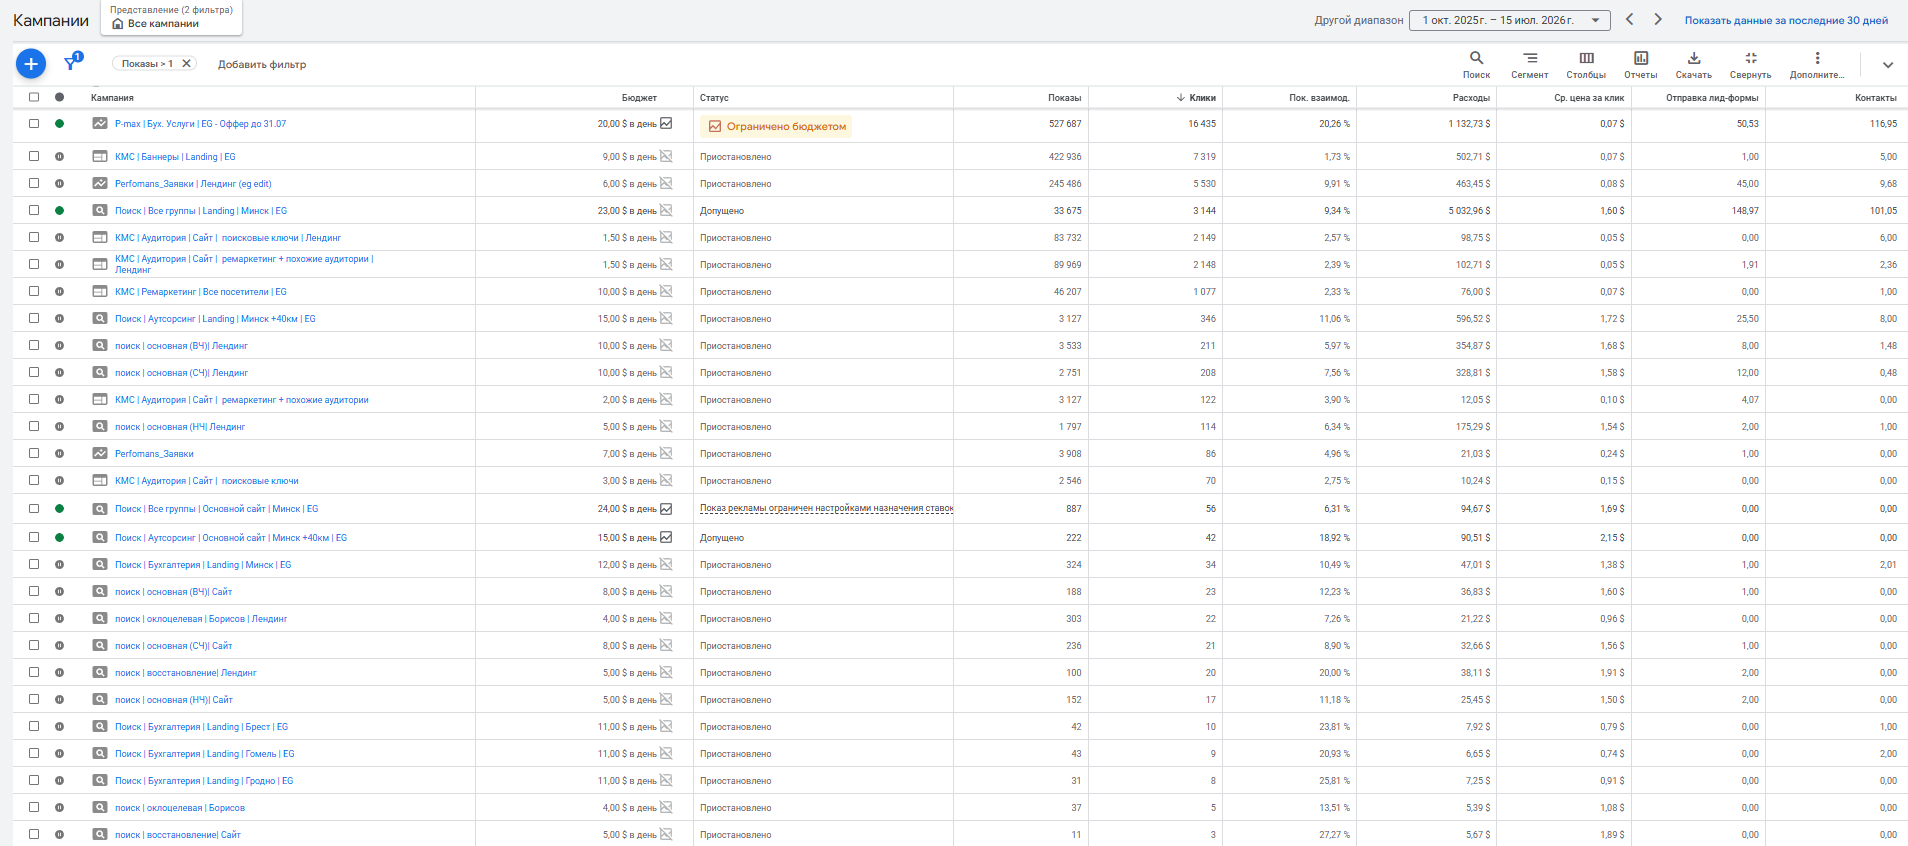Click P-max campaign type icon

(x=100, y=123)
